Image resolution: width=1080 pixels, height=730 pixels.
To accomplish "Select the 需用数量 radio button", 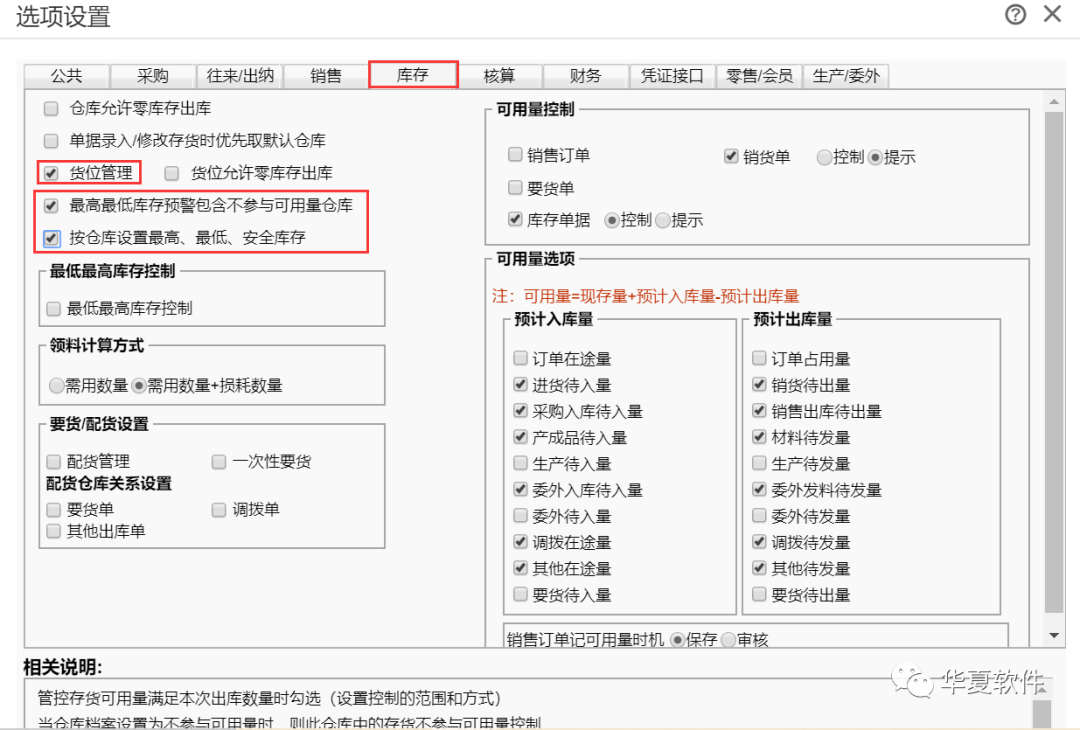I will [x=57, y=386].
